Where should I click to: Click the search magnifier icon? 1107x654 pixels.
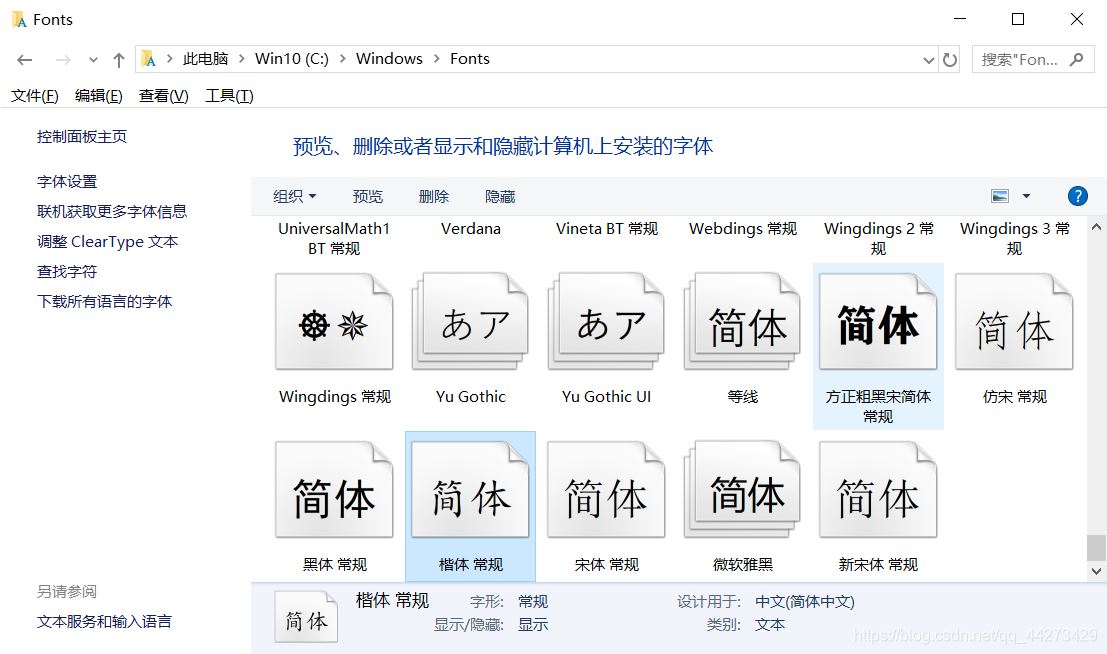click(x=1077, y=59)
